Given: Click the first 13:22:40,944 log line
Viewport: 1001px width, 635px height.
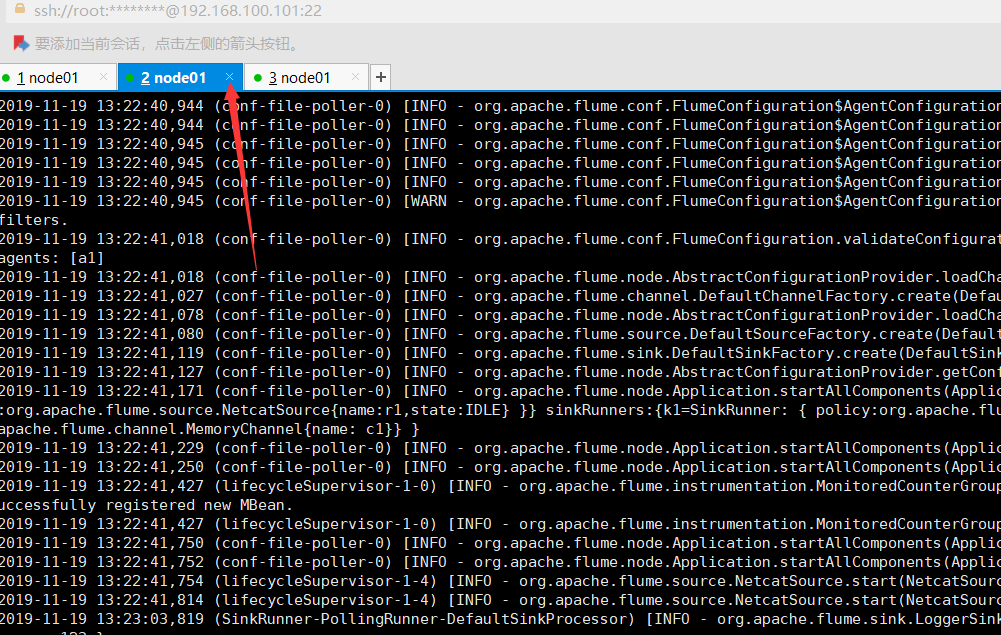Looking at the screenshot, I should [500, 106].
